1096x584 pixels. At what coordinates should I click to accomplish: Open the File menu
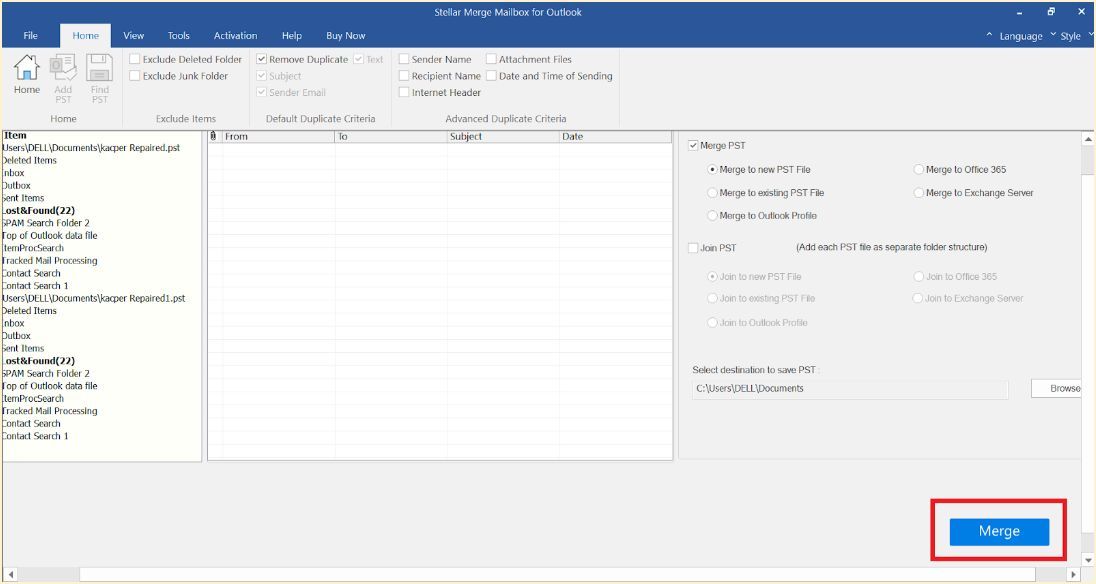pyautogui.click(x=30, y=36)
